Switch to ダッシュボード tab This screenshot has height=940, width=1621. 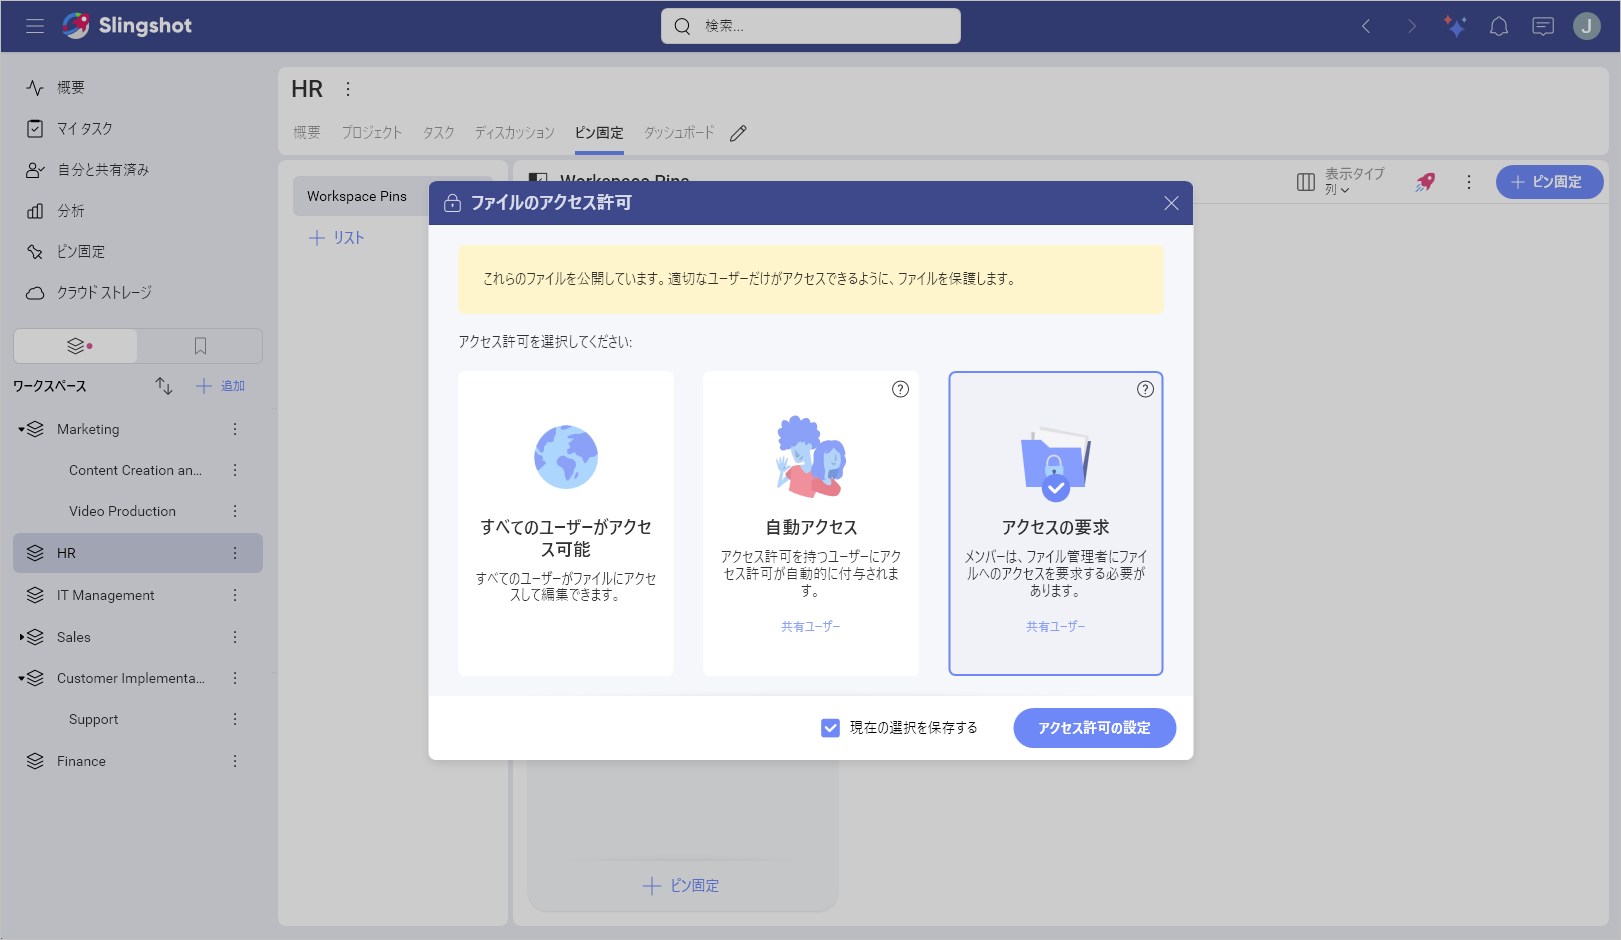(679, 133)
